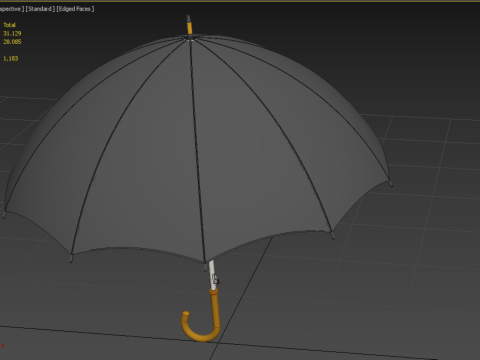Select the white umbrella shaft with latch

pos(213,275)
